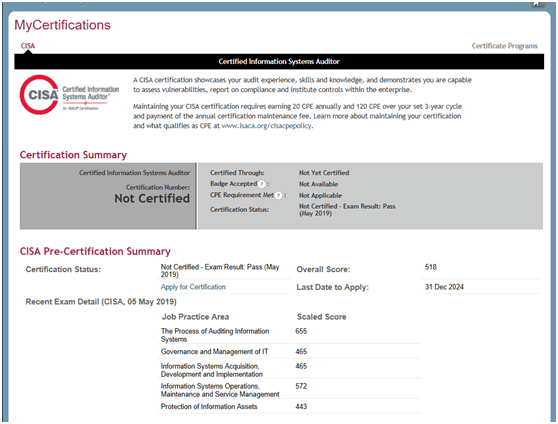This screenshot has height=424, width=558.
Task: Click the score 655
Action: pyautogui.click(x=301, y=331)
